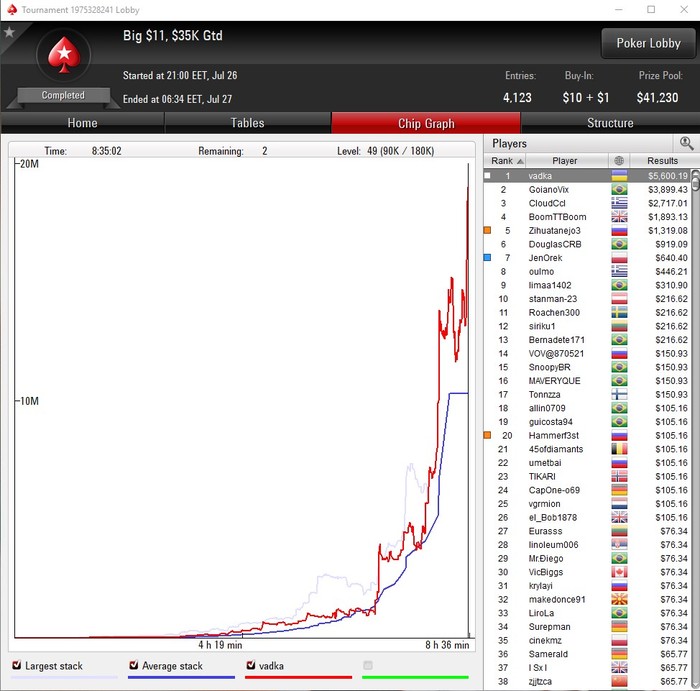This screenshot has height=691, width=700.
Task: Click Tonnzza's Finland flag icon
Action: pyautogui.click(x=619, y=395)
